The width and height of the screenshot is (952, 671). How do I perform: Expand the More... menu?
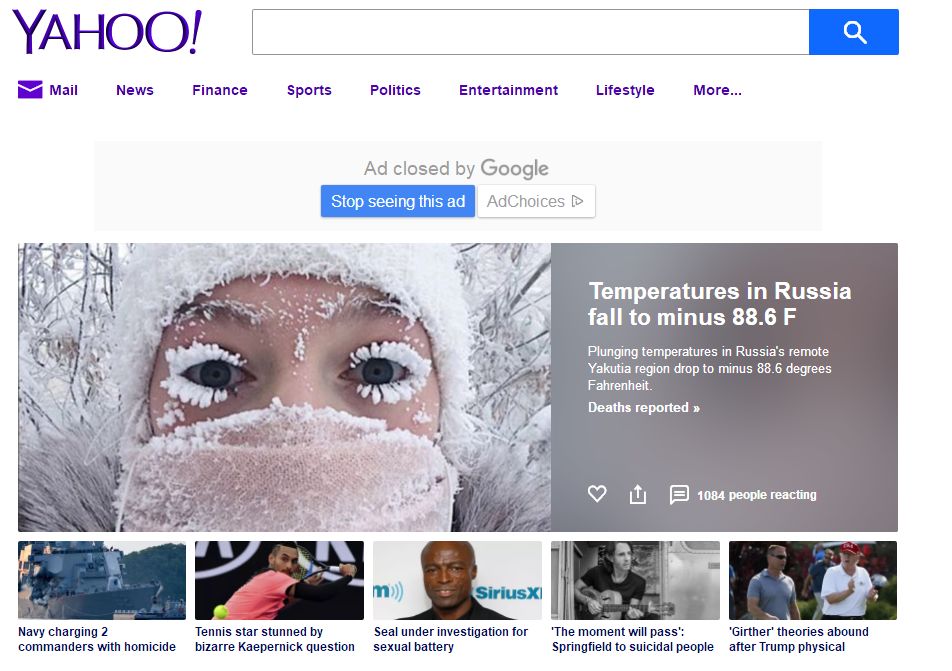(717, 90)
